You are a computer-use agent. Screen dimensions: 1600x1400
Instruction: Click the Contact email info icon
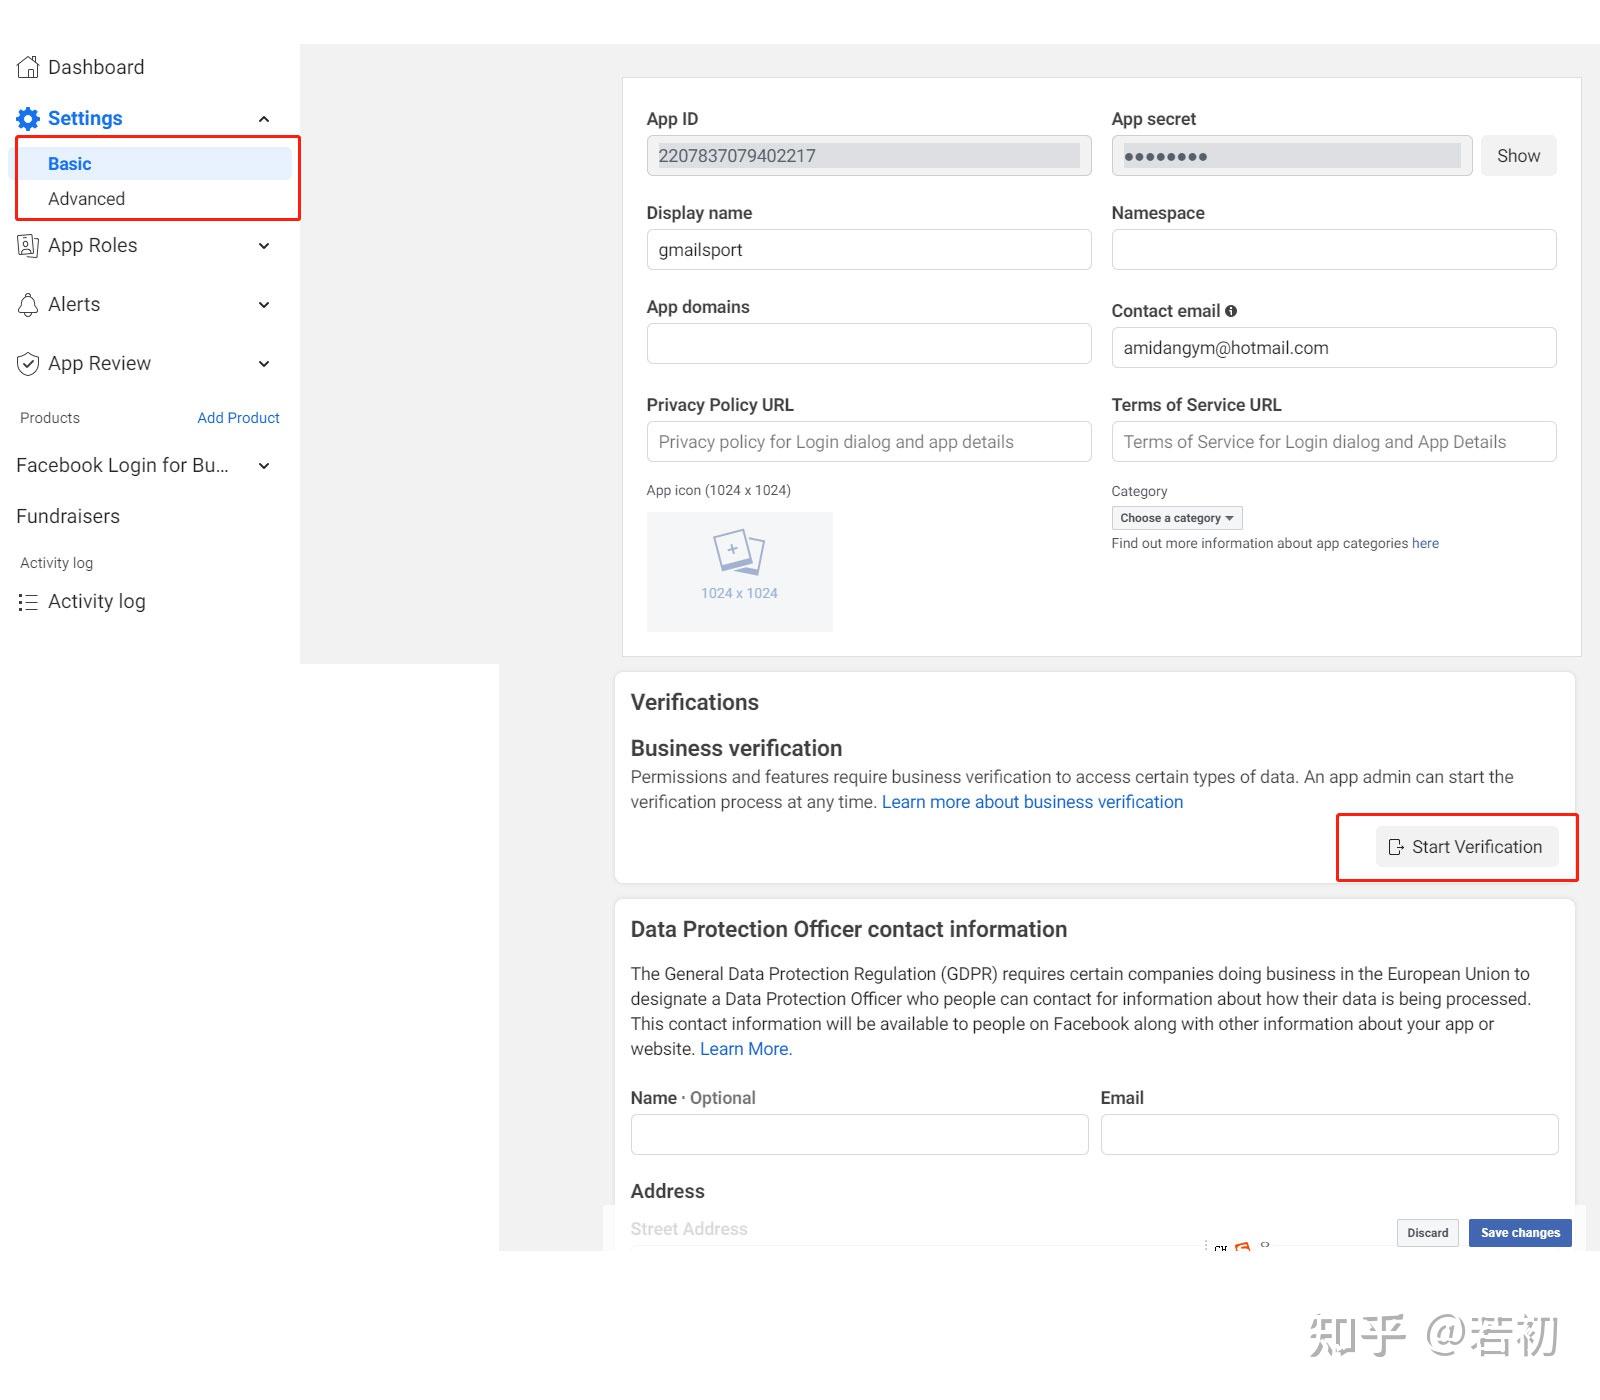coord(1231,311)
